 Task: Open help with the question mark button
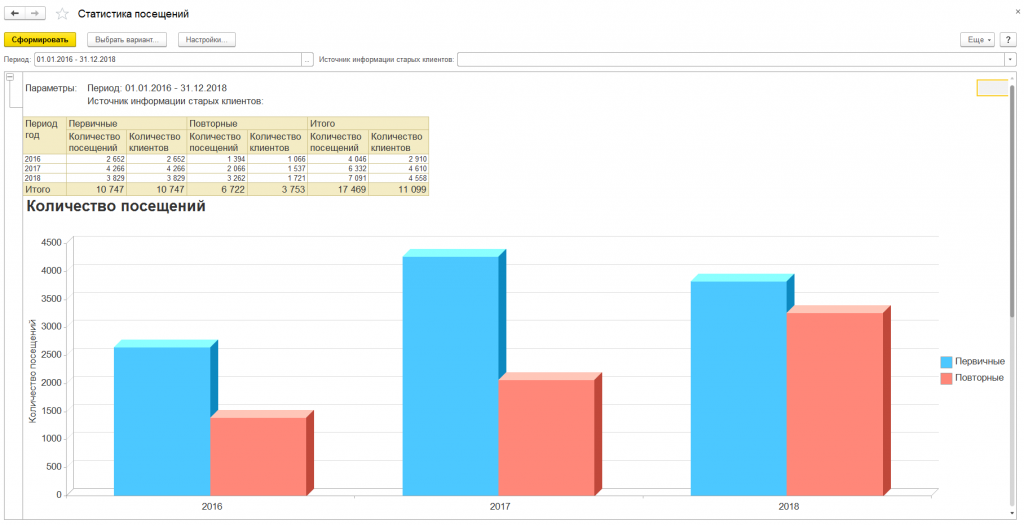(x=1009, y=40)
